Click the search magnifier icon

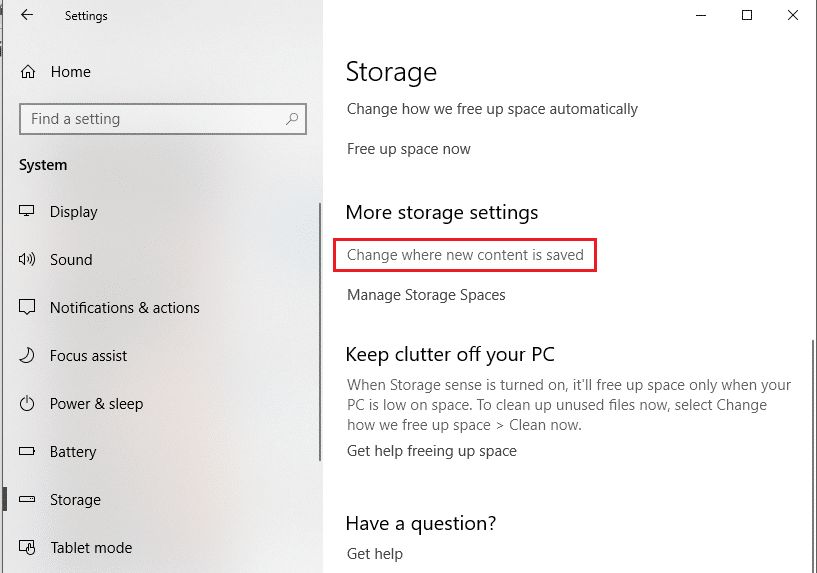(x=292, y=119)
